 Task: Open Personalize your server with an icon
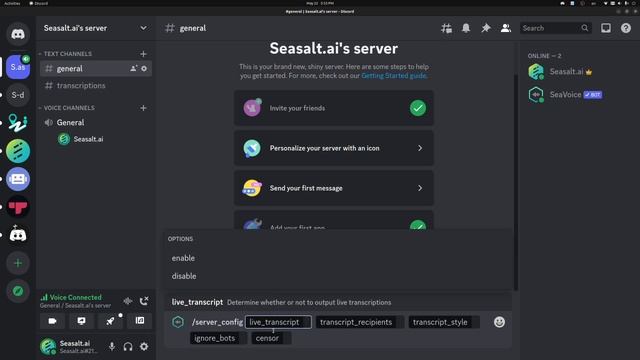click(333, 148)
